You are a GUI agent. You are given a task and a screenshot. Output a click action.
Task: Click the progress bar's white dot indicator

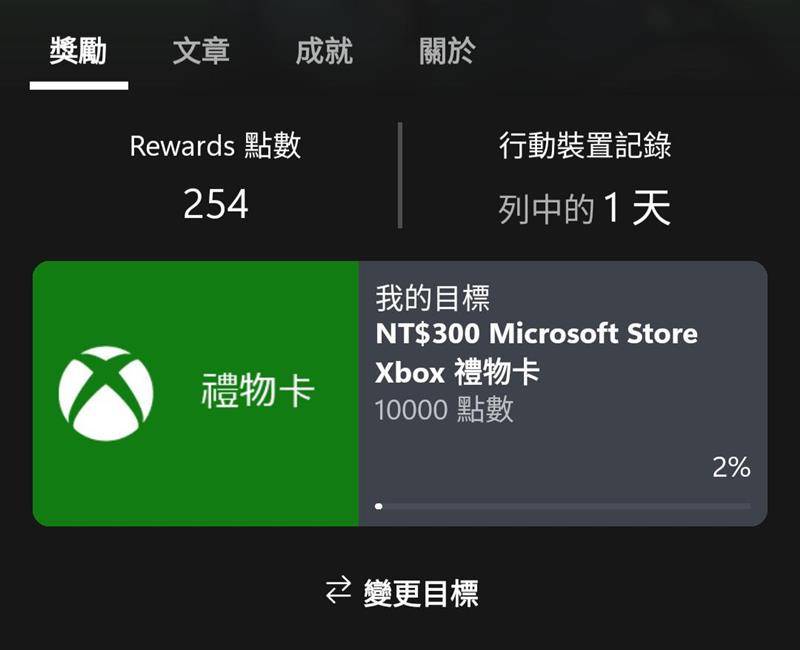pos(379,506)
